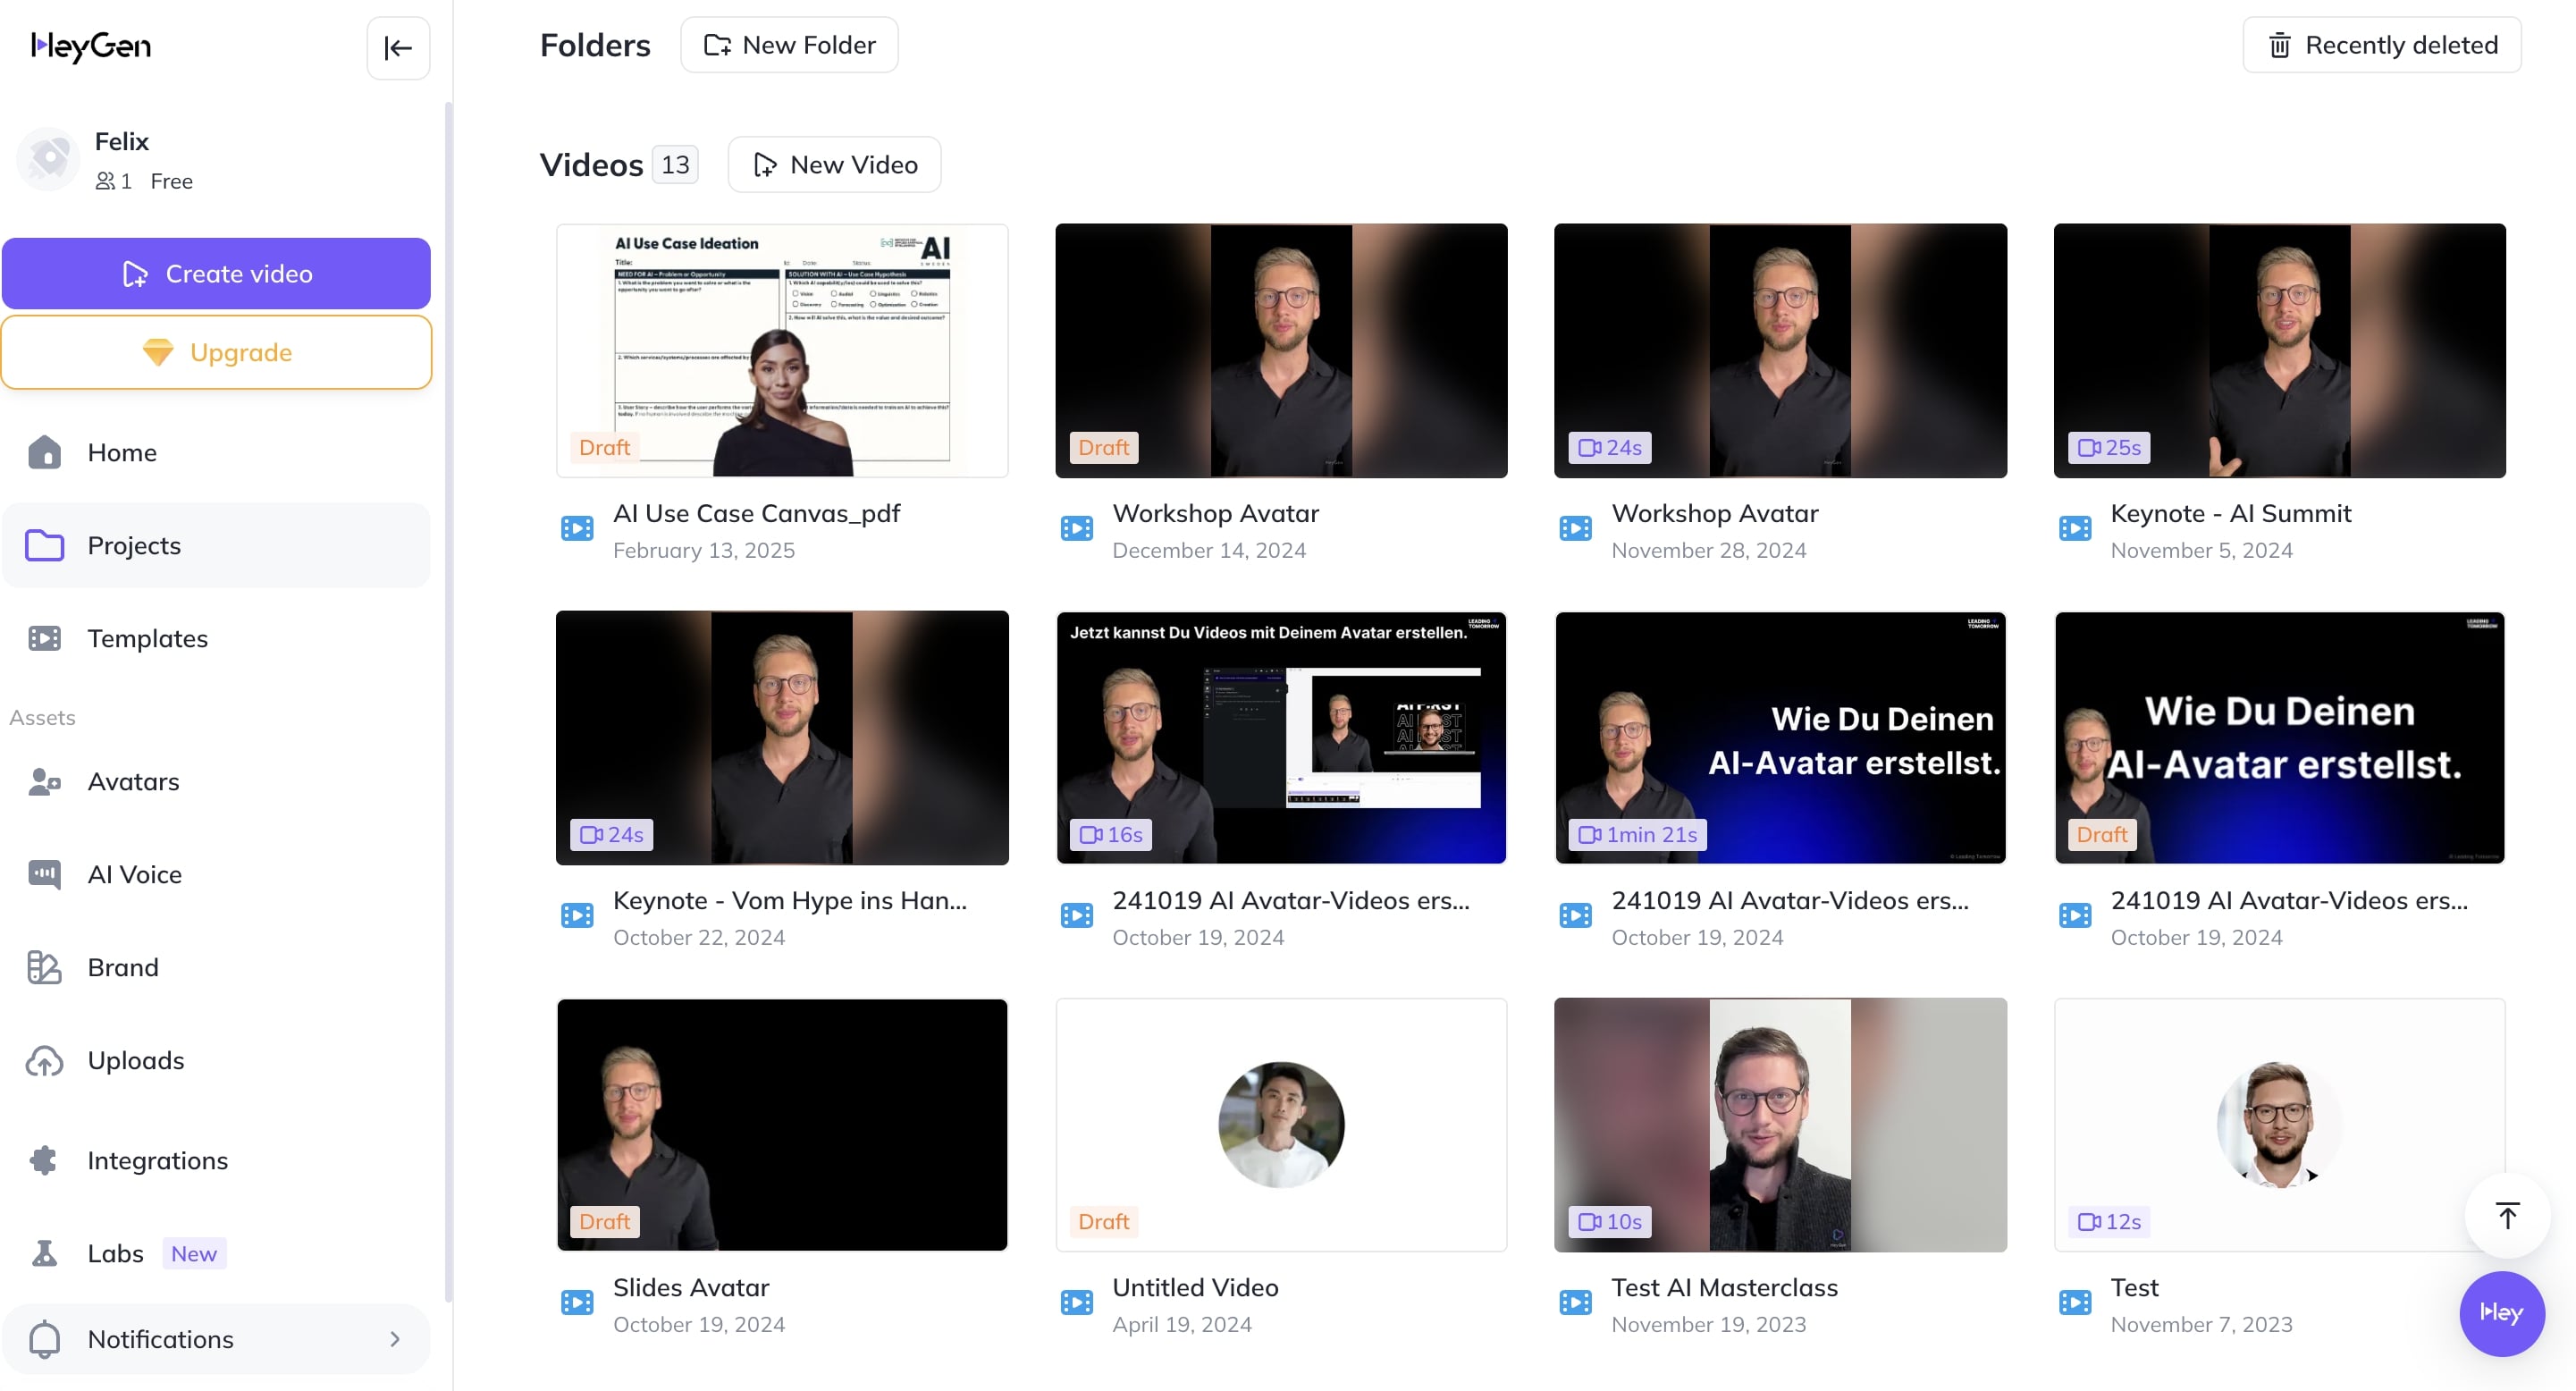The height and width of the screenshot is (1391, 2576).
Task: Open Recently deleted items
Action: (x=2381, y=45)
